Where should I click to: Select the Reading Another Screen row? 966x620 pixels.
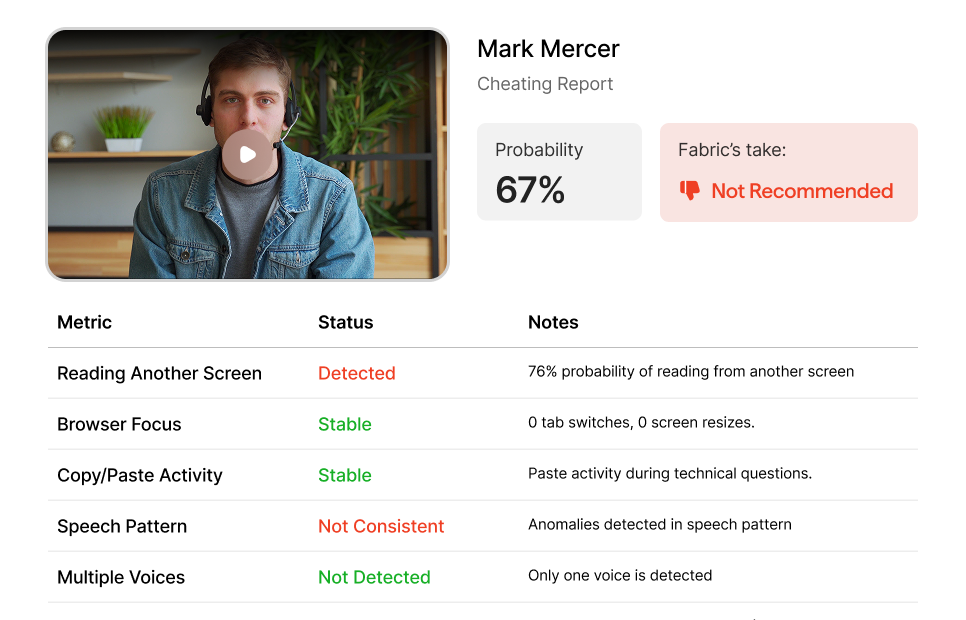[x=483, y=373]
